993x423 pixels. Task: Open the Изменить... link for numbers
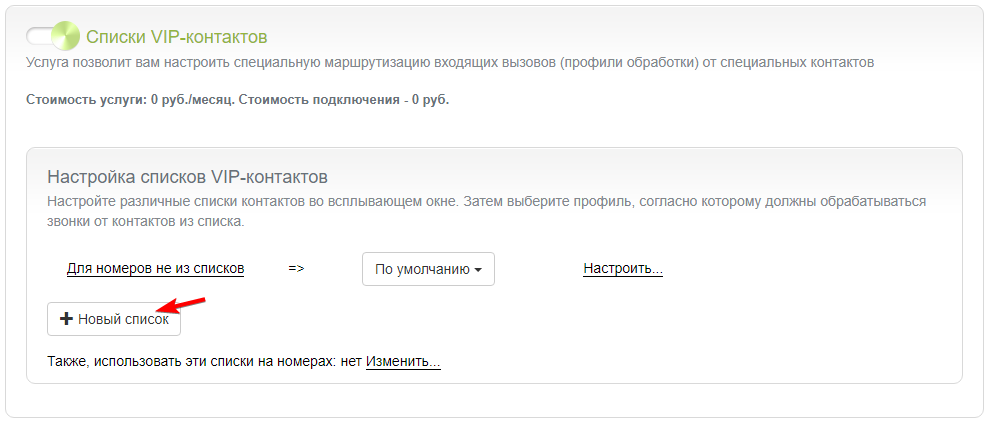click(403, 362)
